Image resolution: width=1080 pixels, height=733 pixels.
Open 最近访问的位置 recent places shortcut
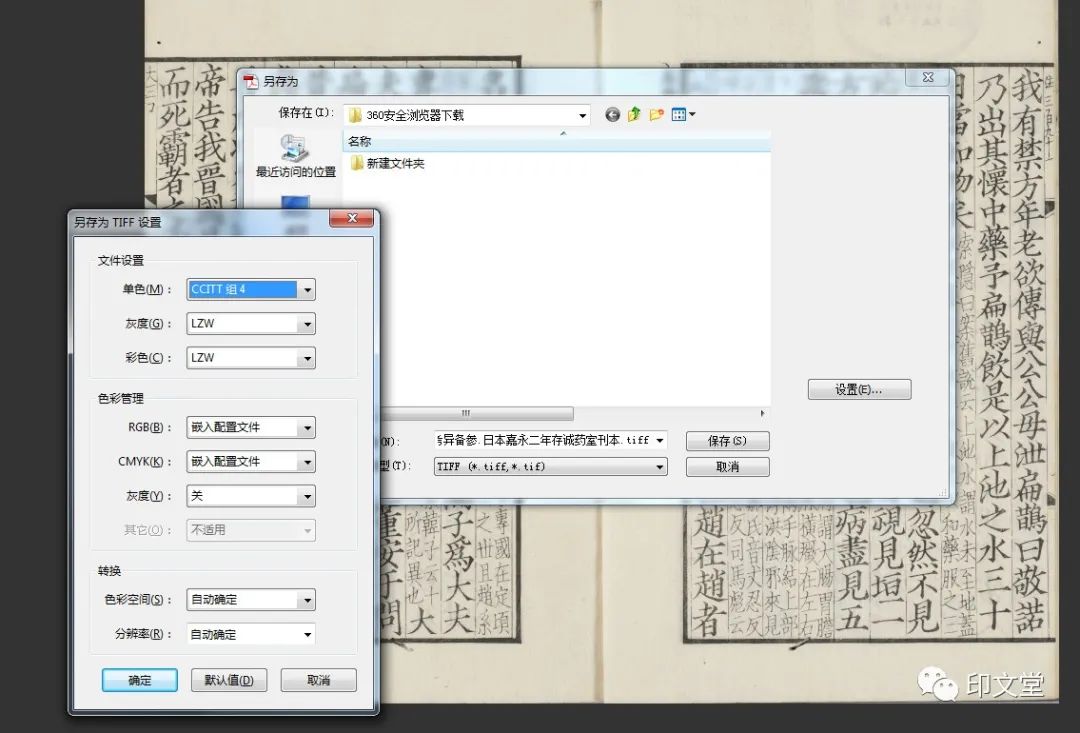(x=295, y=156)
